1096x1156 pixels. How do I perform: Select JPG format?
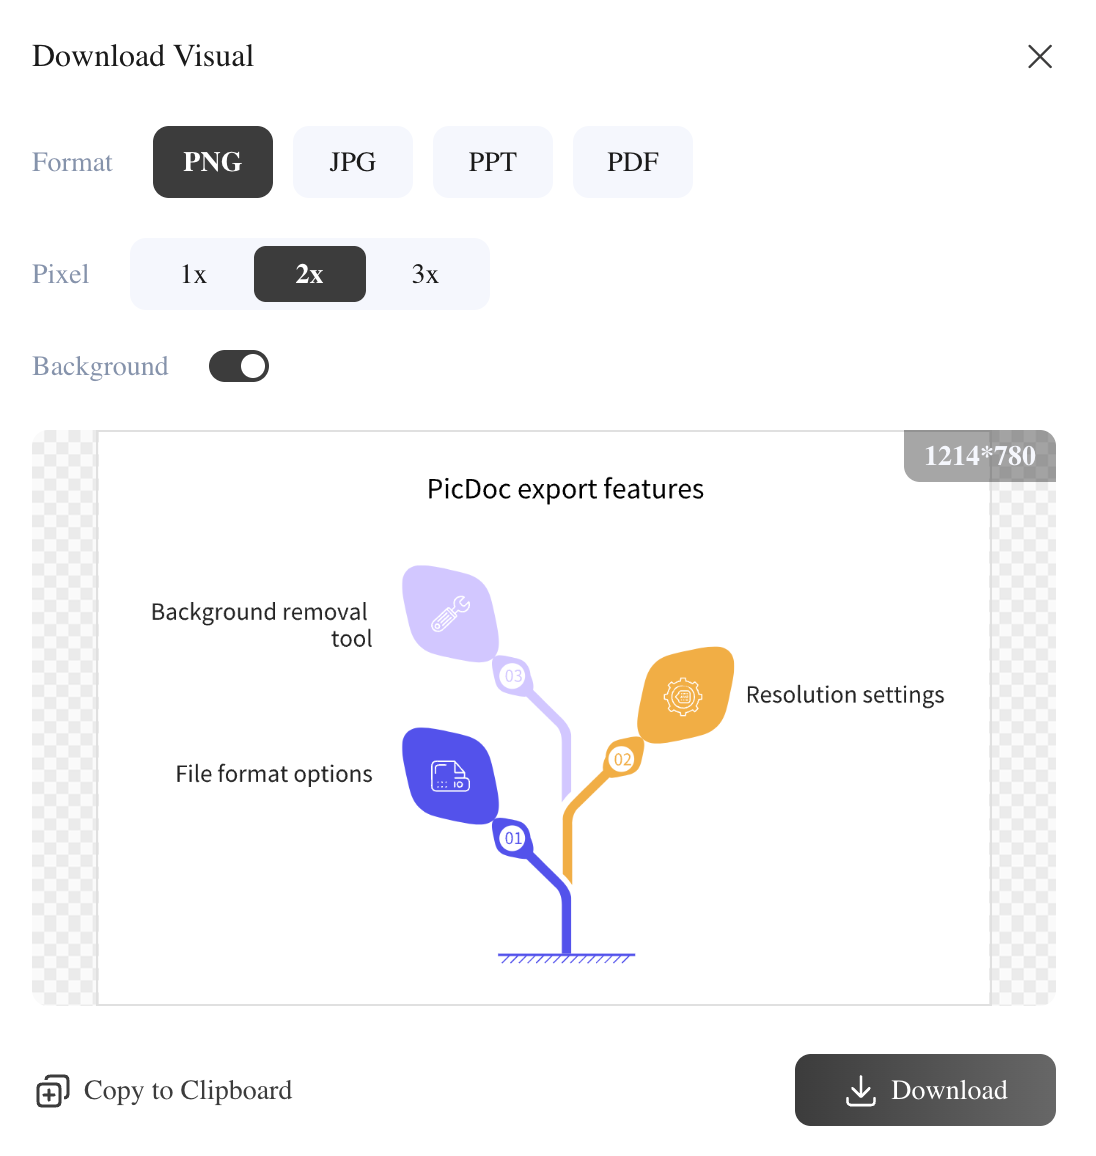(352, 162)
